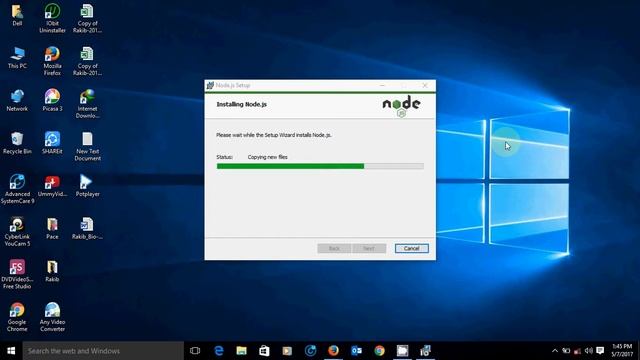The image size is (640, 360).
Task: Select the DVDVideoSoft Free Studio icon
Action: 17,274
